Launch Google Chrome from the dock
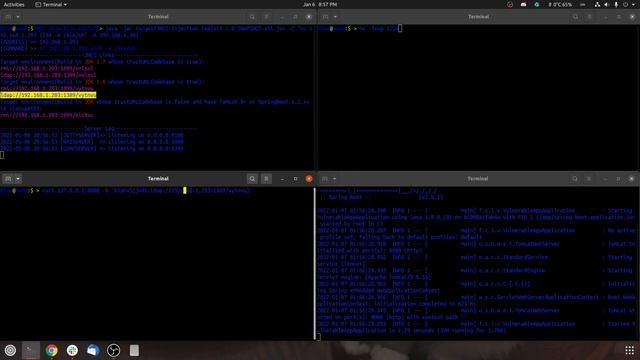 [x=51, y=350]
